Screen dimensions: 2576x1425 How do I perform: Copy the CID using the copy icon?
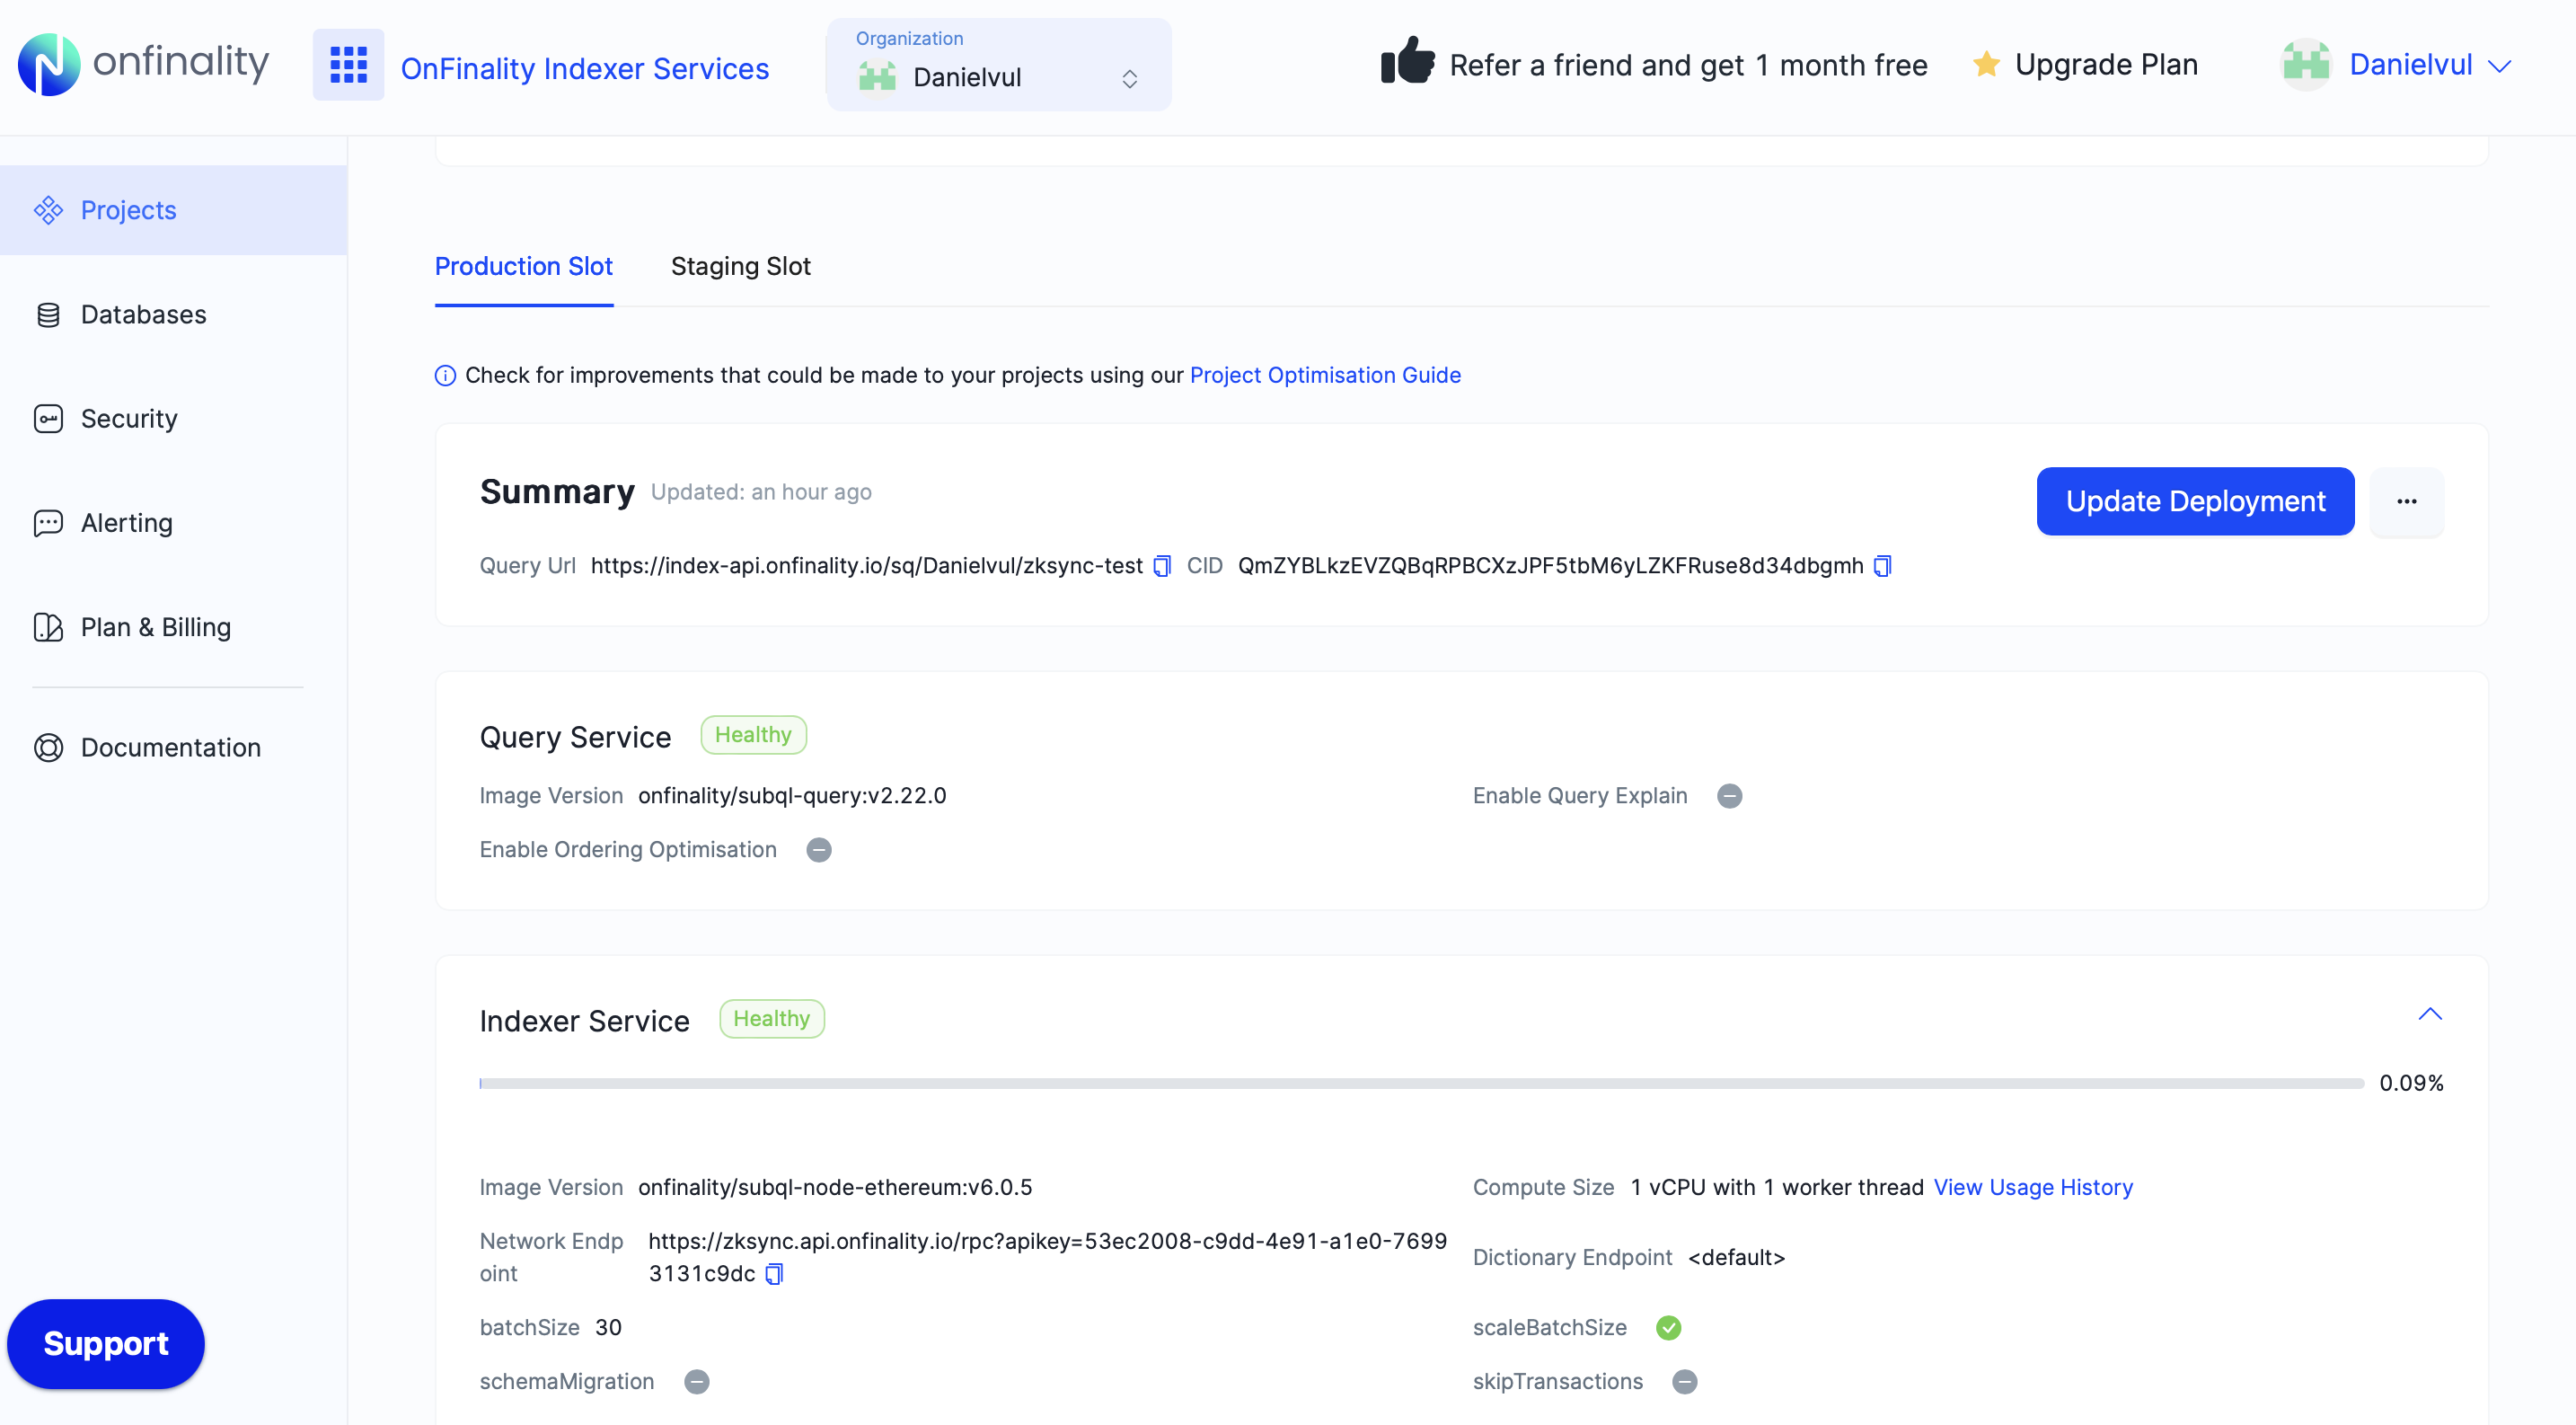click(1881, 566)
